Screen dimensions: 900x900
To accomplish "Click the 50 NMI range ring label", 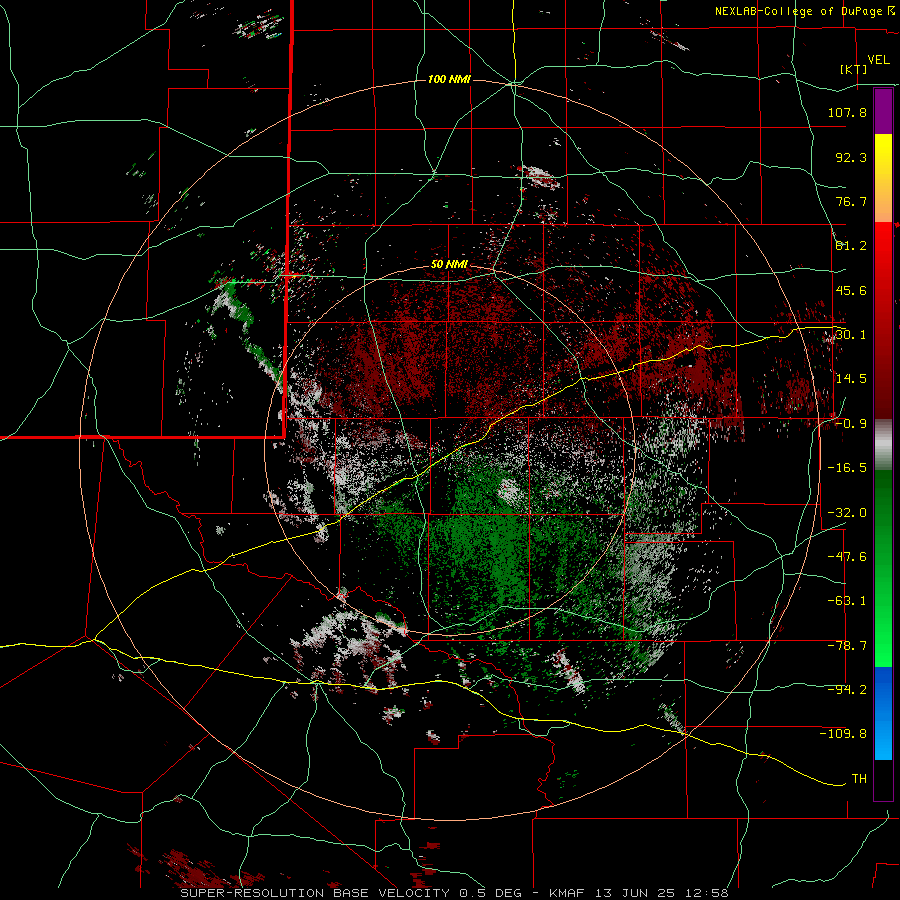I will pyautogui.click(x=449, y=265).
